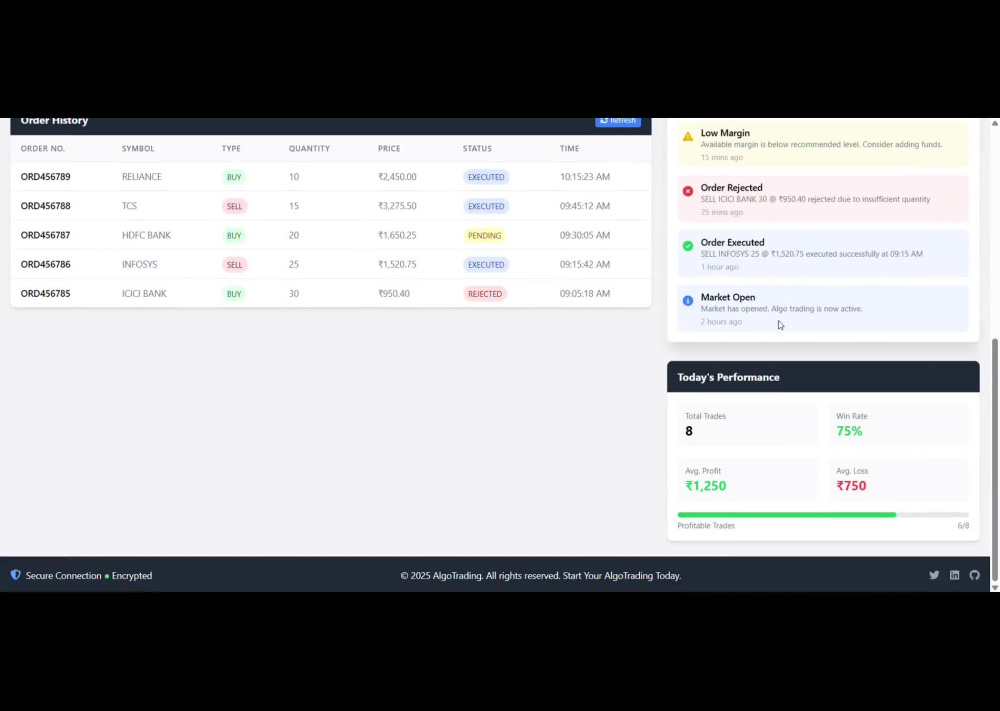Click the Order Rejected red cross icon

(x=688, y=191)
